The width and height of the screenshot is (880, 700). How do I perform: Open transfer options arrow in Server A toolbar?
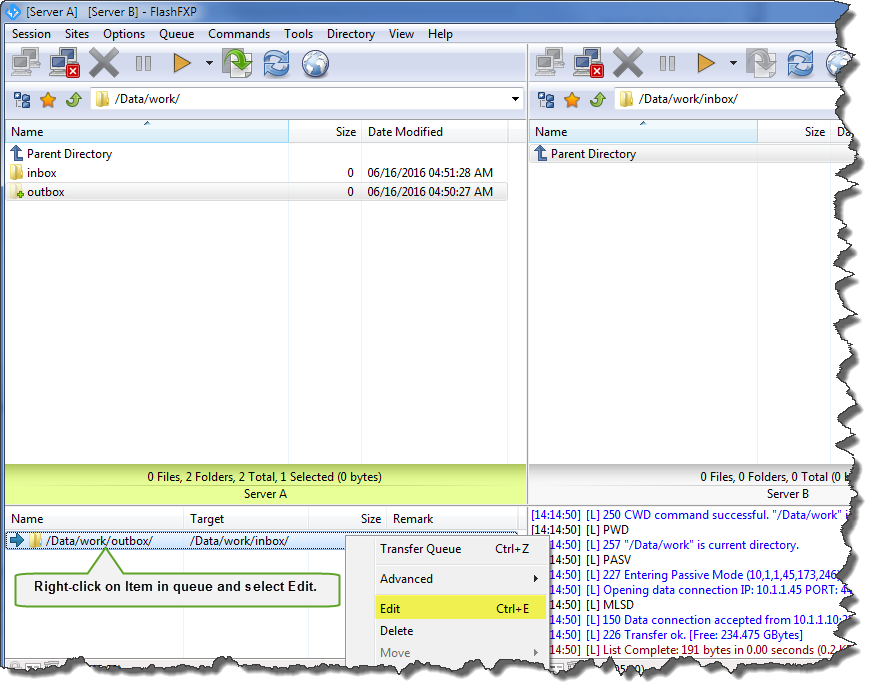209,63
